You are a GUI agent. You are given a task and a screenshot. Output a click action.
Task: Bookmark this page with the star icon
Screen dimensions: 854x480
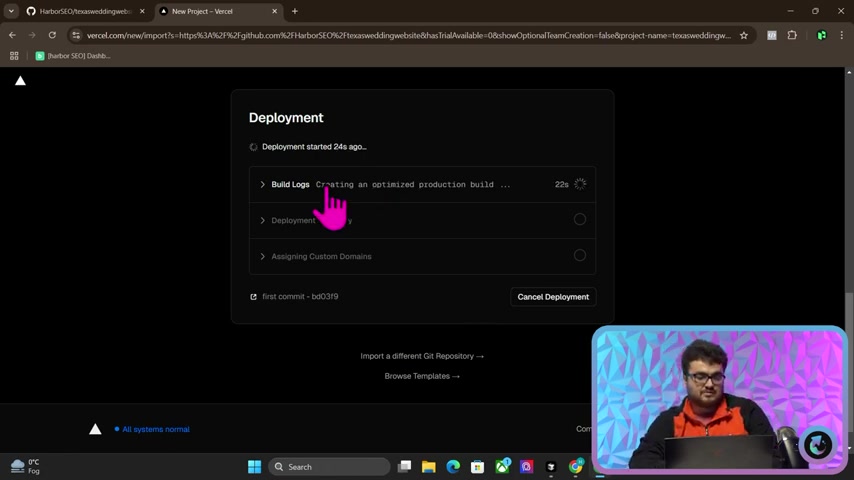pyautogui.click(x=743, y=35)
